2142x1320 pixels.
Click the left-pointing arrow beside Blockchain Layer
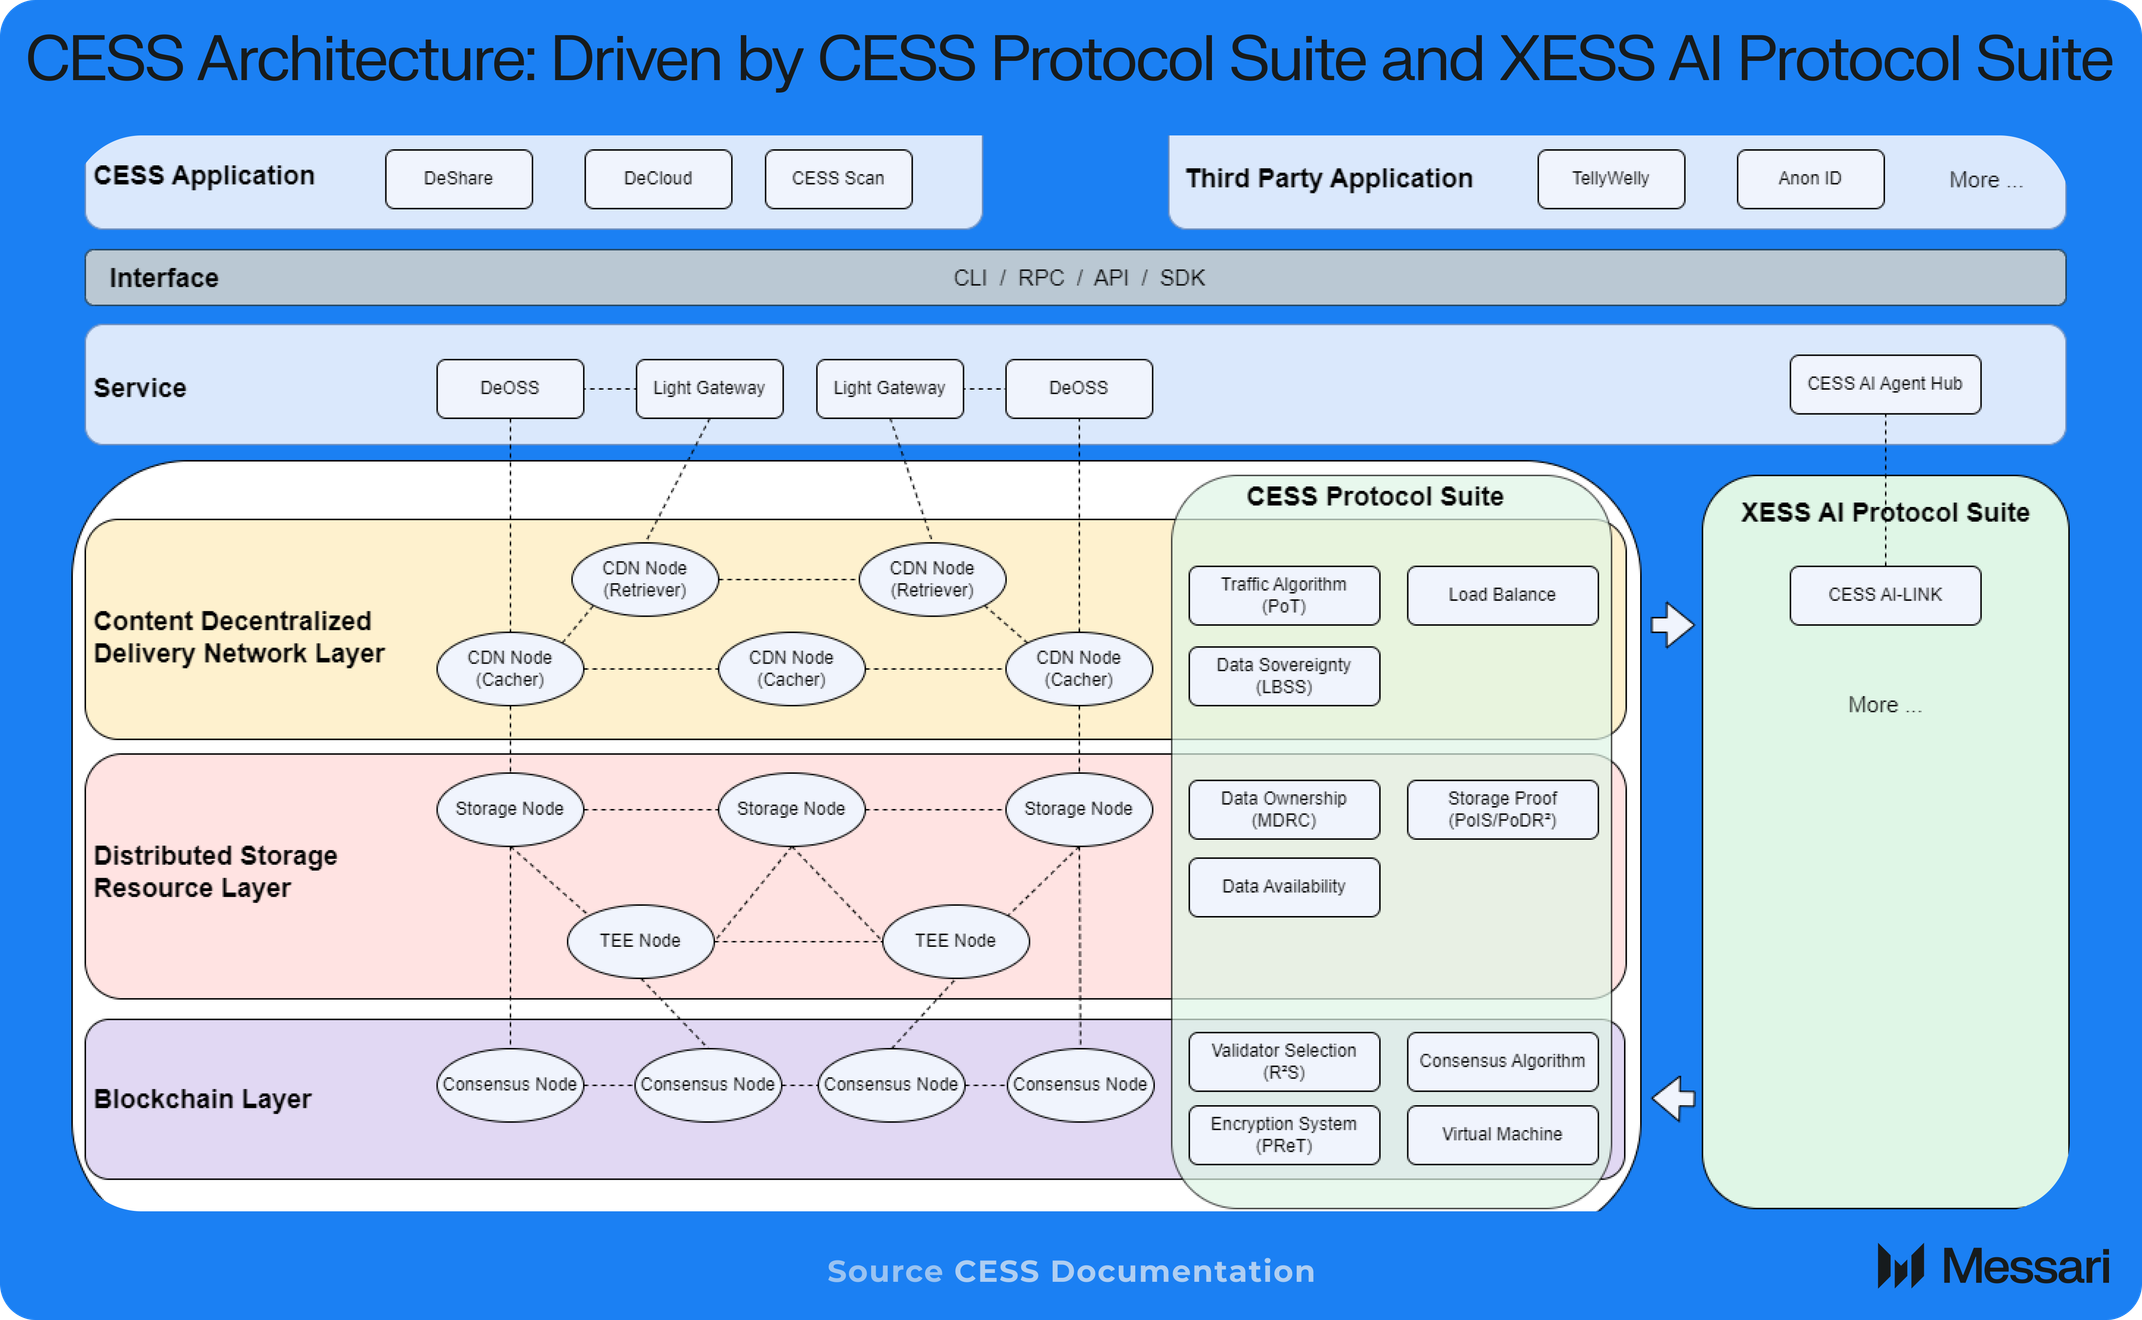1673,1098
